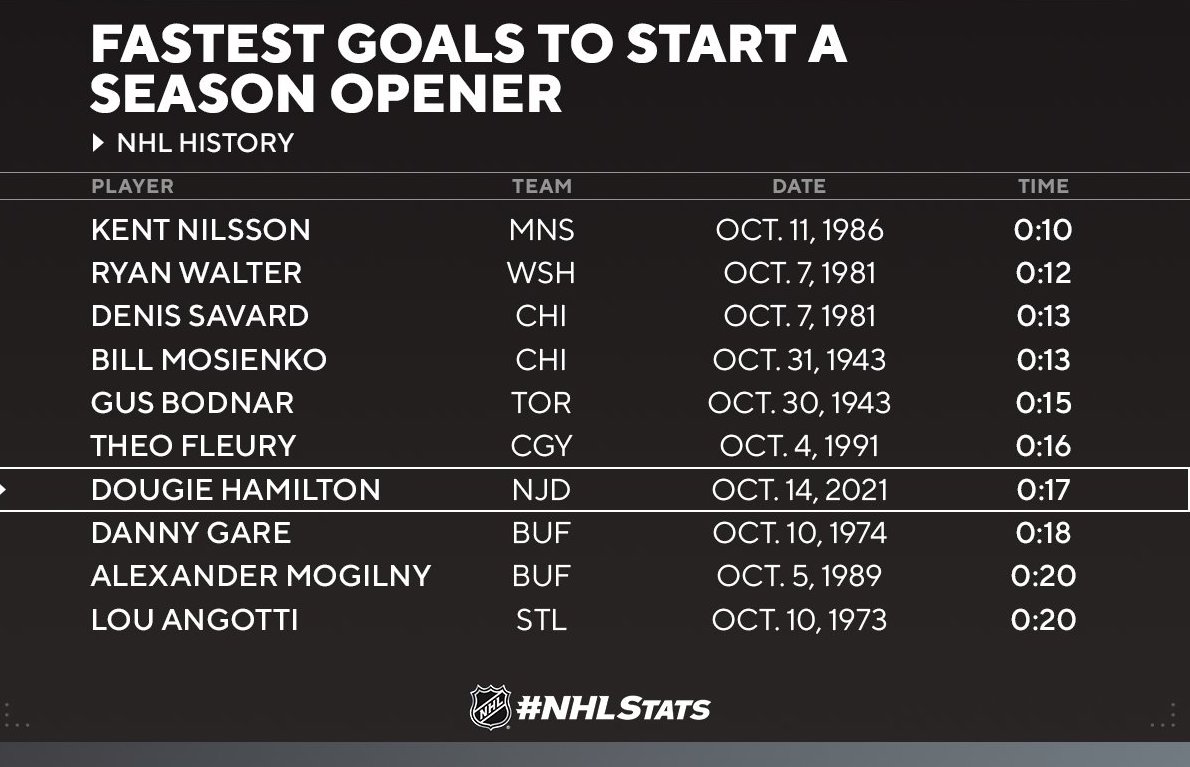
Task: Select the TIME column header
Action: tap(1043, 186)
